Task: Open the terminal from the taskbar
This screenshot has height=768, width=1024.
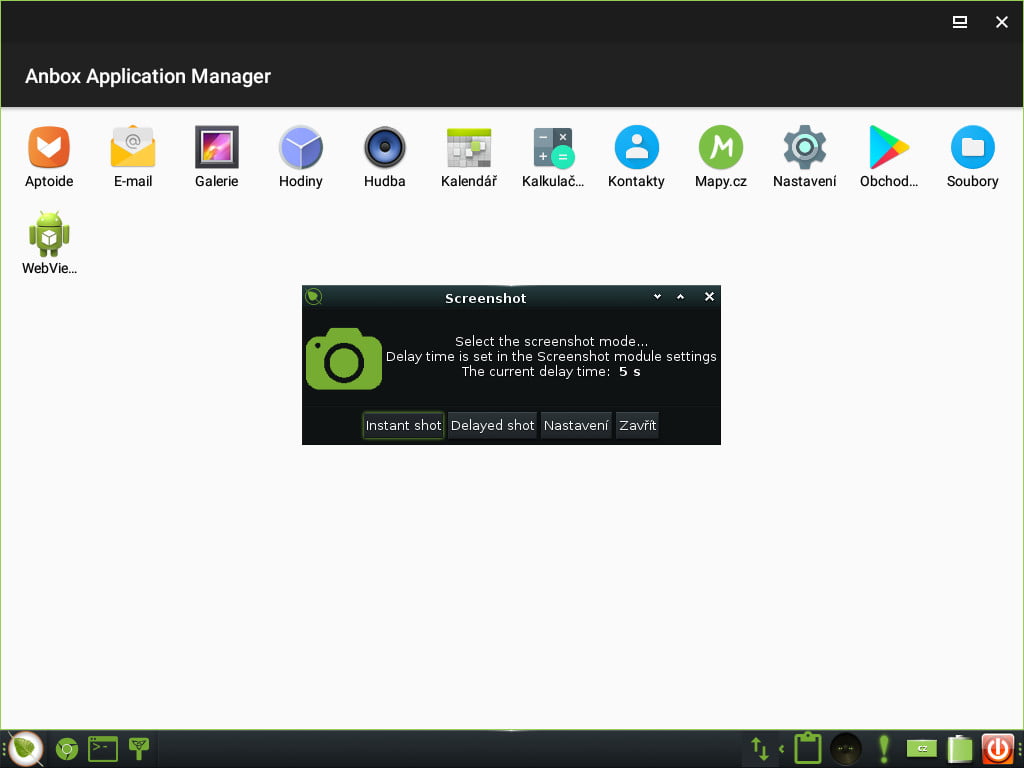Action: [103, 749]
